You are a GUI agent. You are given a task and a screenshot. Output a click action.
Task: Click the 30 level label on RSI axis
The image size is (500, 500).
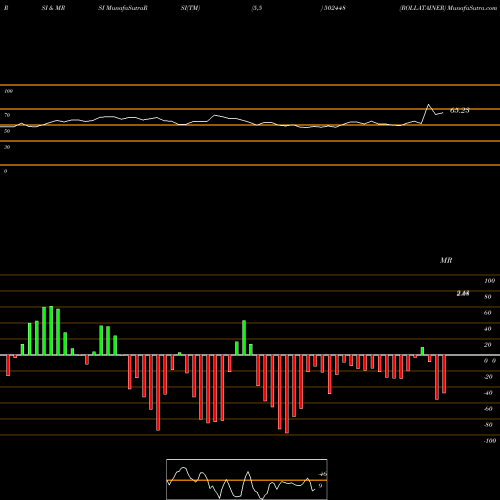7,147
